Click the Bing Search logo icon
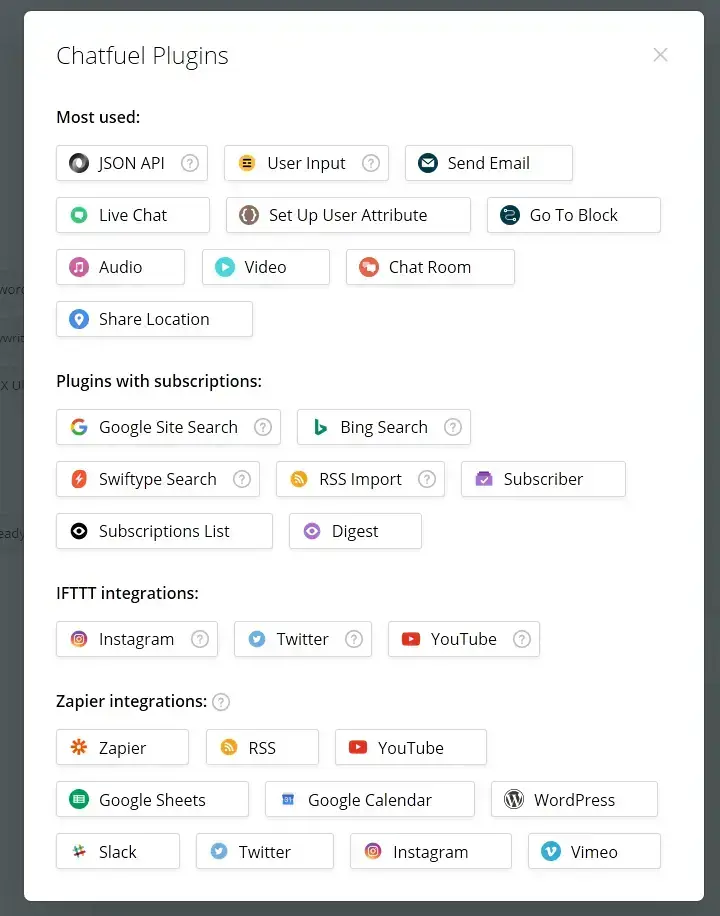The image size is (720, 916). pyautogui.click(x=320, y=427)
